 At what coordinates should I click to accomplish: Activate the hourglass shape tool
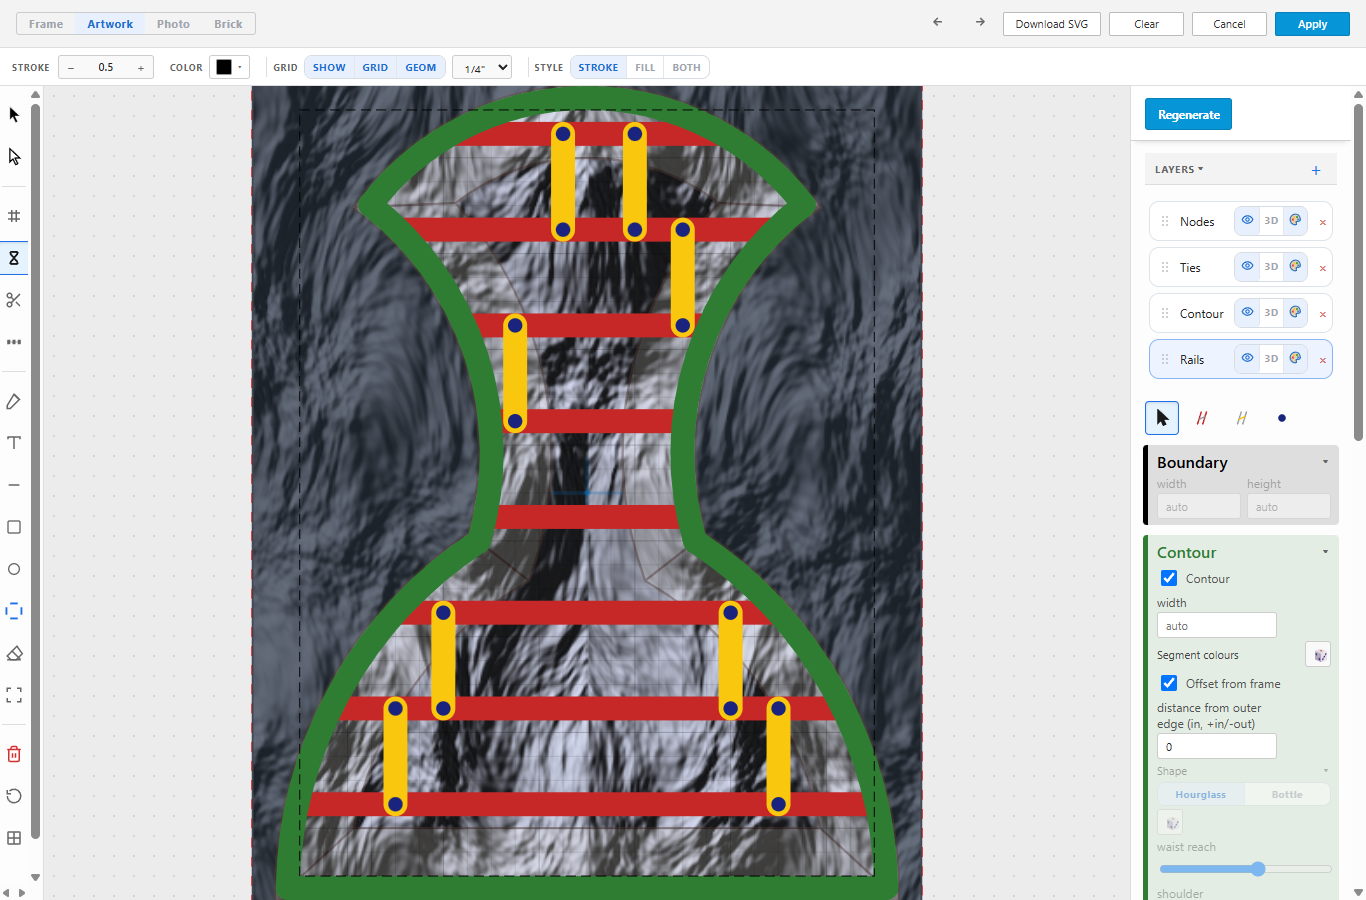(x=14, y=258)
